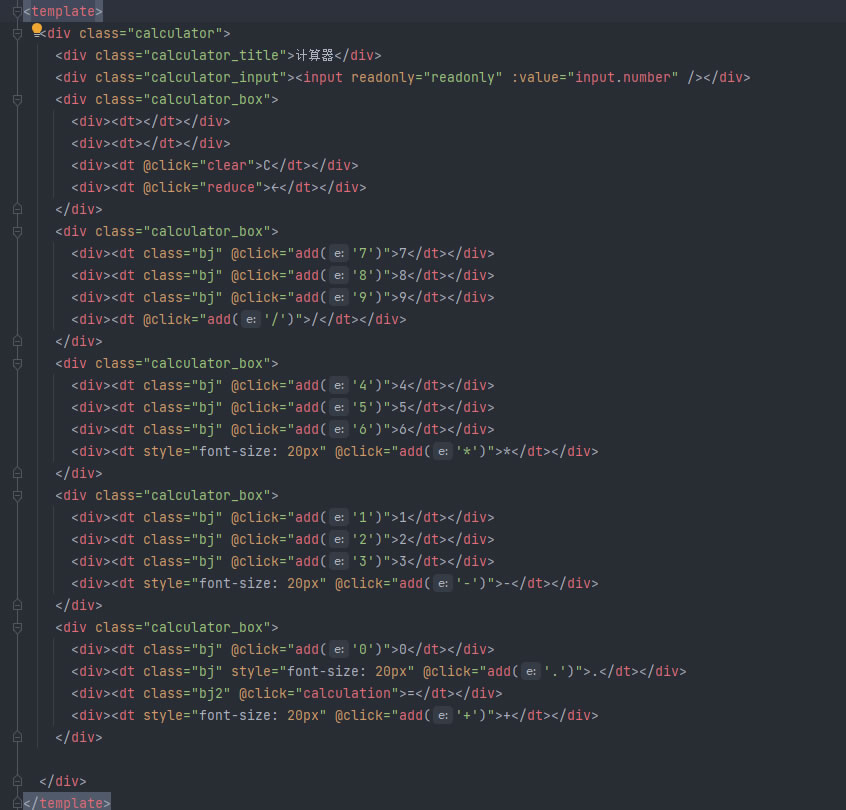The image size is (846, 810).
Task: Click the 计算器 title text
Action: pos(315,56)
